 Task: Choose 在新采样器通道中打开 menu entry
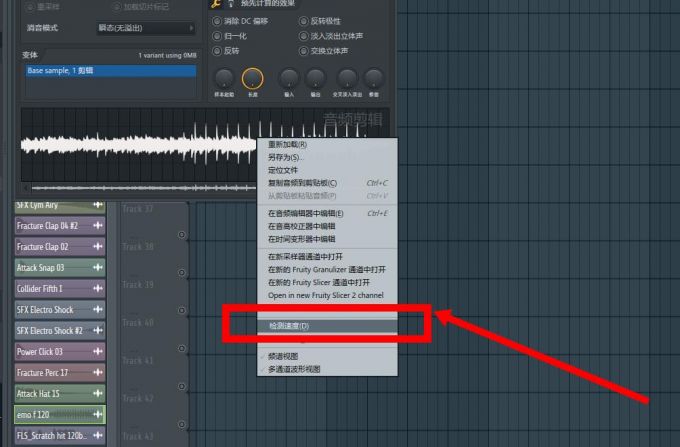[x=327, y=257]
